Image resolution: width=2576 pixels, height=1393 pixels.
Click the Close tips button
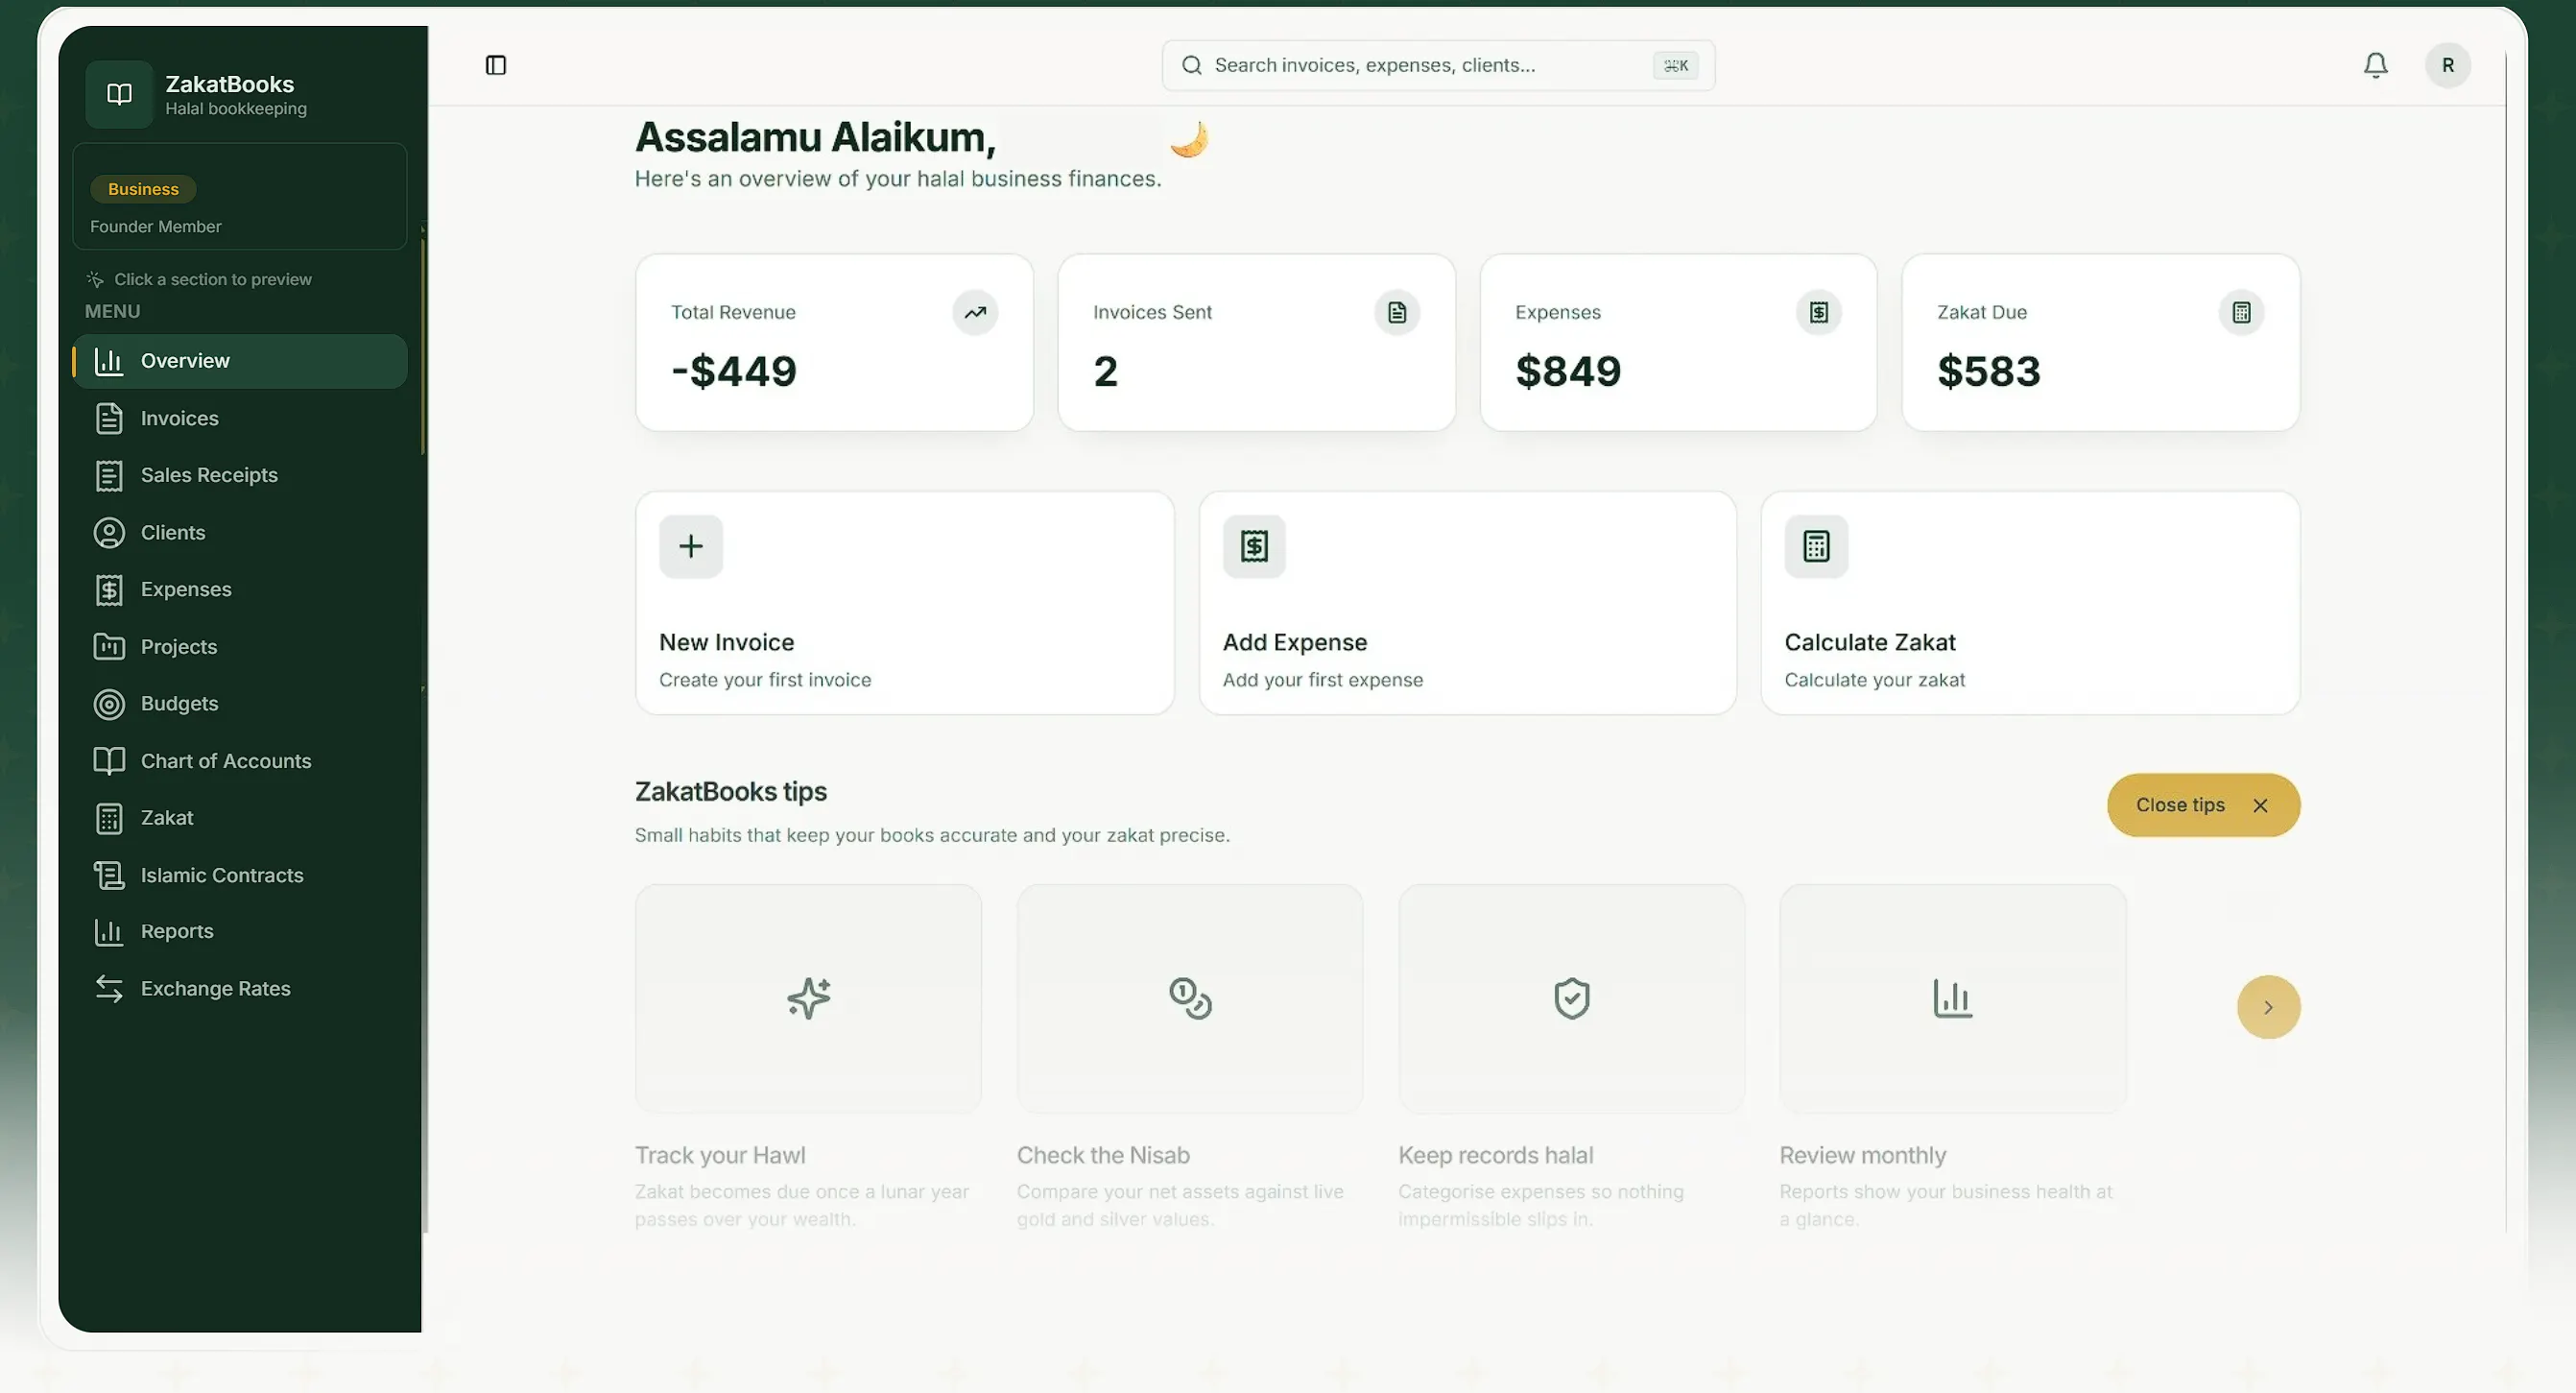pyautogui.click(x=2203, y=805)
